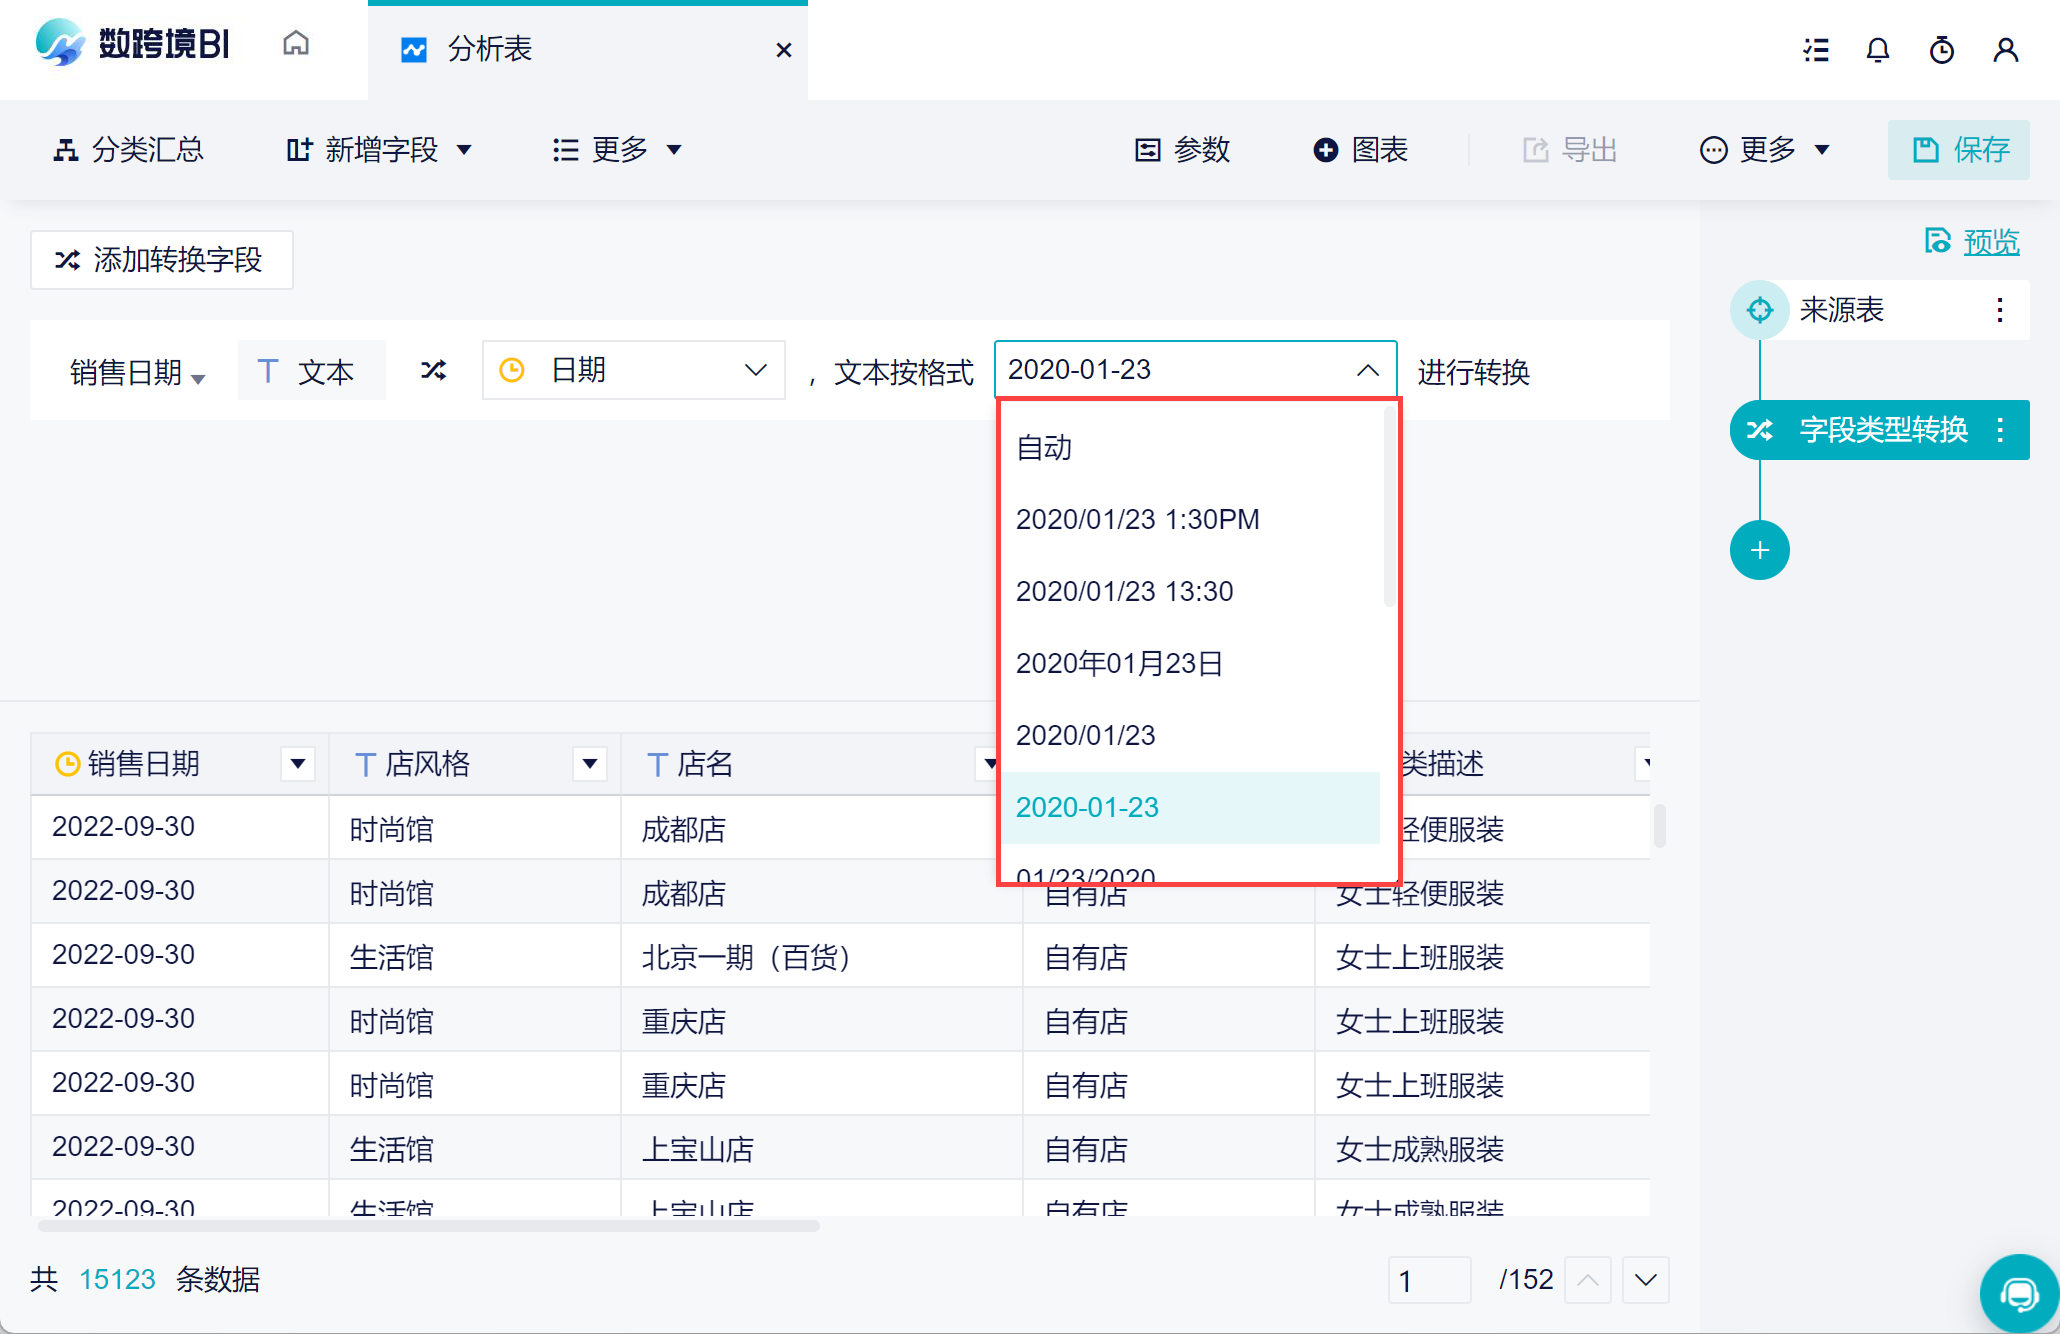Screen dimensions: 2060x1334
Task: Go to next page with down arrow
Action: (1646, 1280)
